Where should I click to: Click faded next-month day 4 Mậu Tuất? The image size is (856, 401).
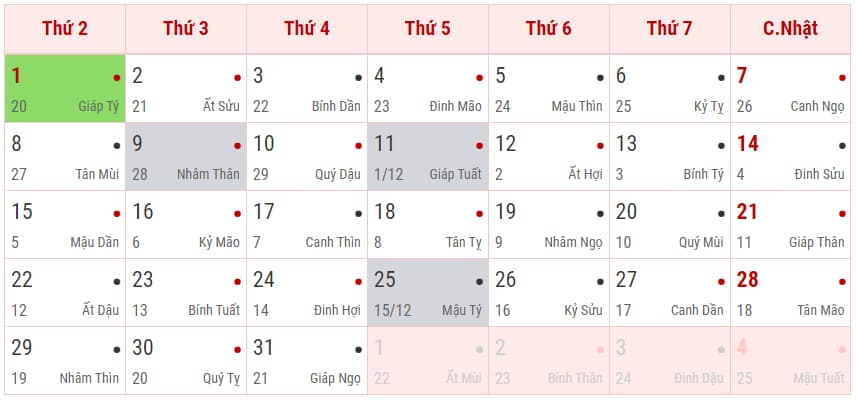point(790,361)
